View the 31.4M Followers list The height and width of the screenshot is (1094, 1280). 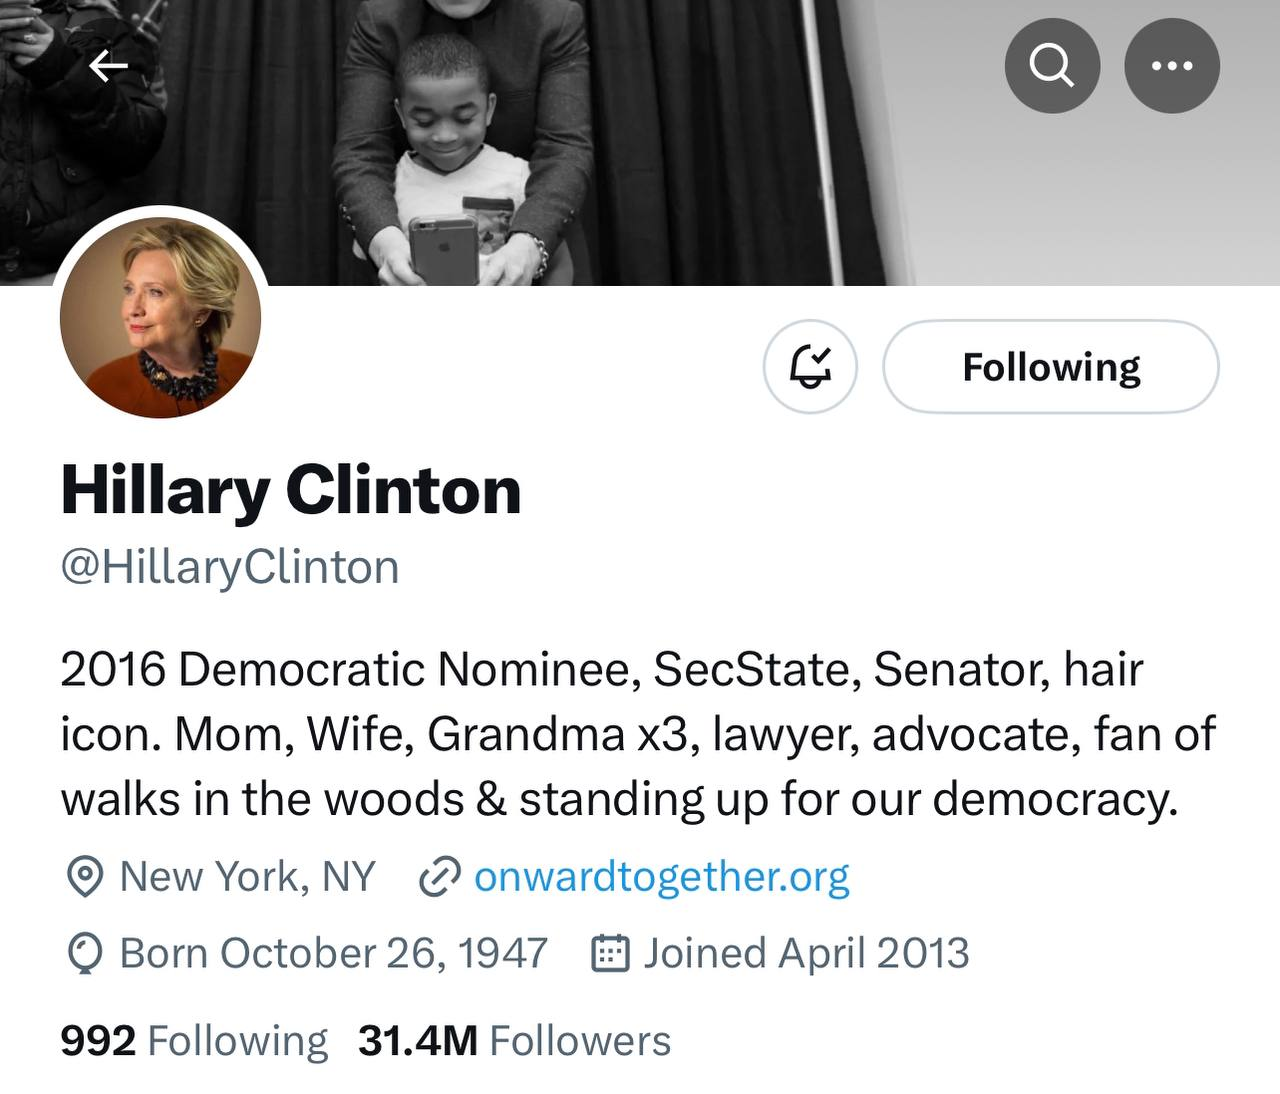point(514,1041)
